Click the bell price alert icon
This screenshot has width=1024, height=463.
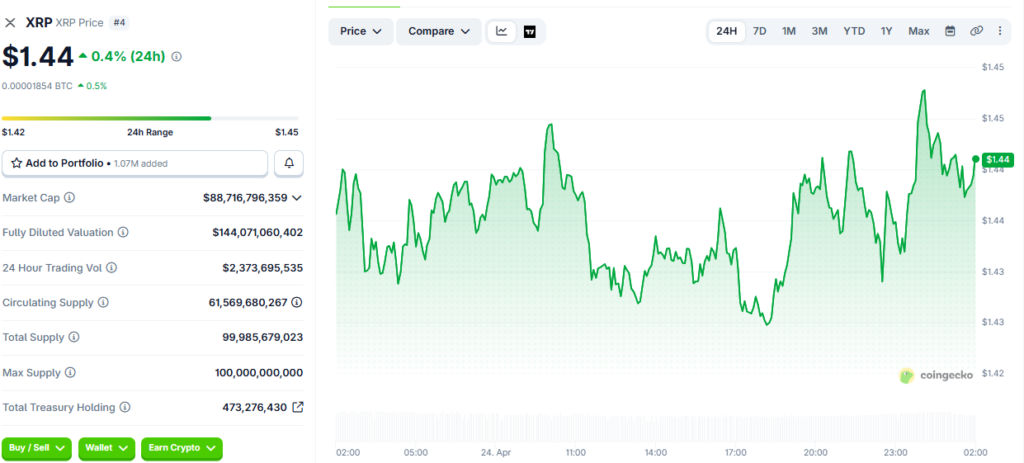tap(289, 163)
